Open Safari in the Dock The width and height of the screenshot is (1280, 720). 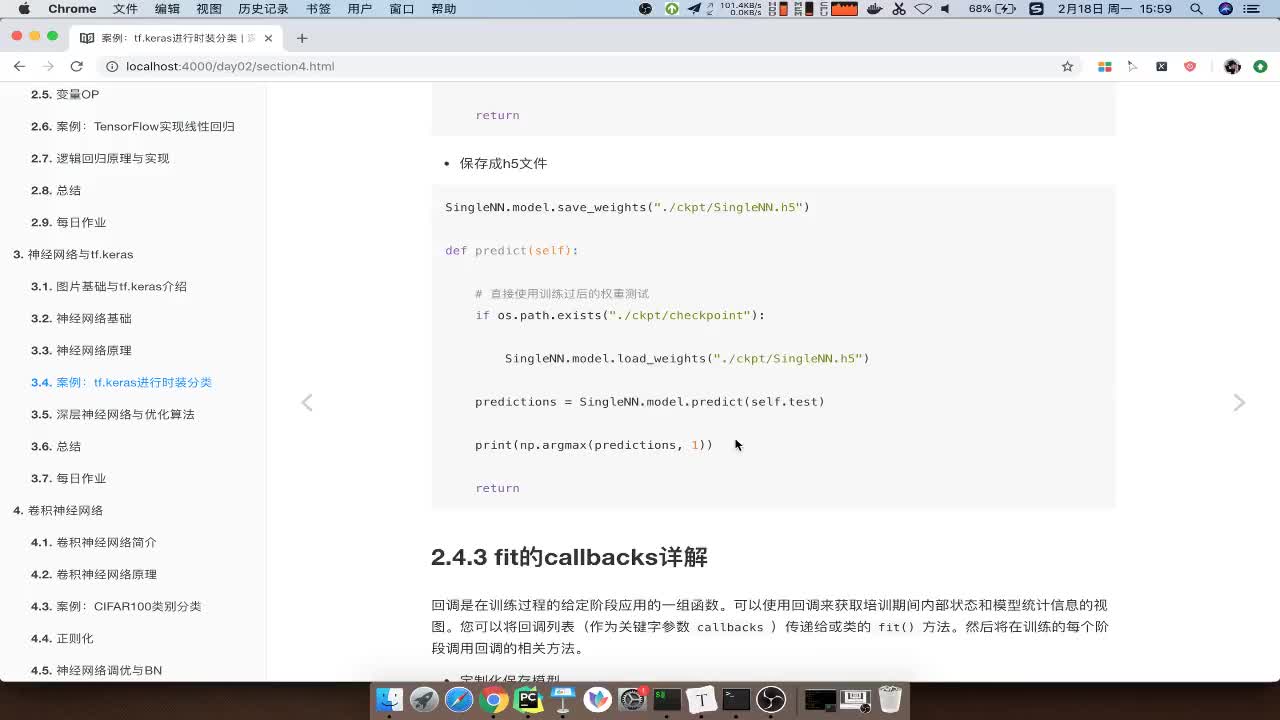point(459,699)
